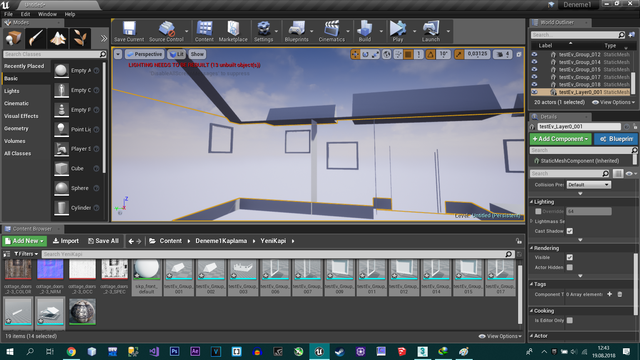Click Search Classes input field
The height and width of the screenshot is (360, 640).
pos(55,54)
